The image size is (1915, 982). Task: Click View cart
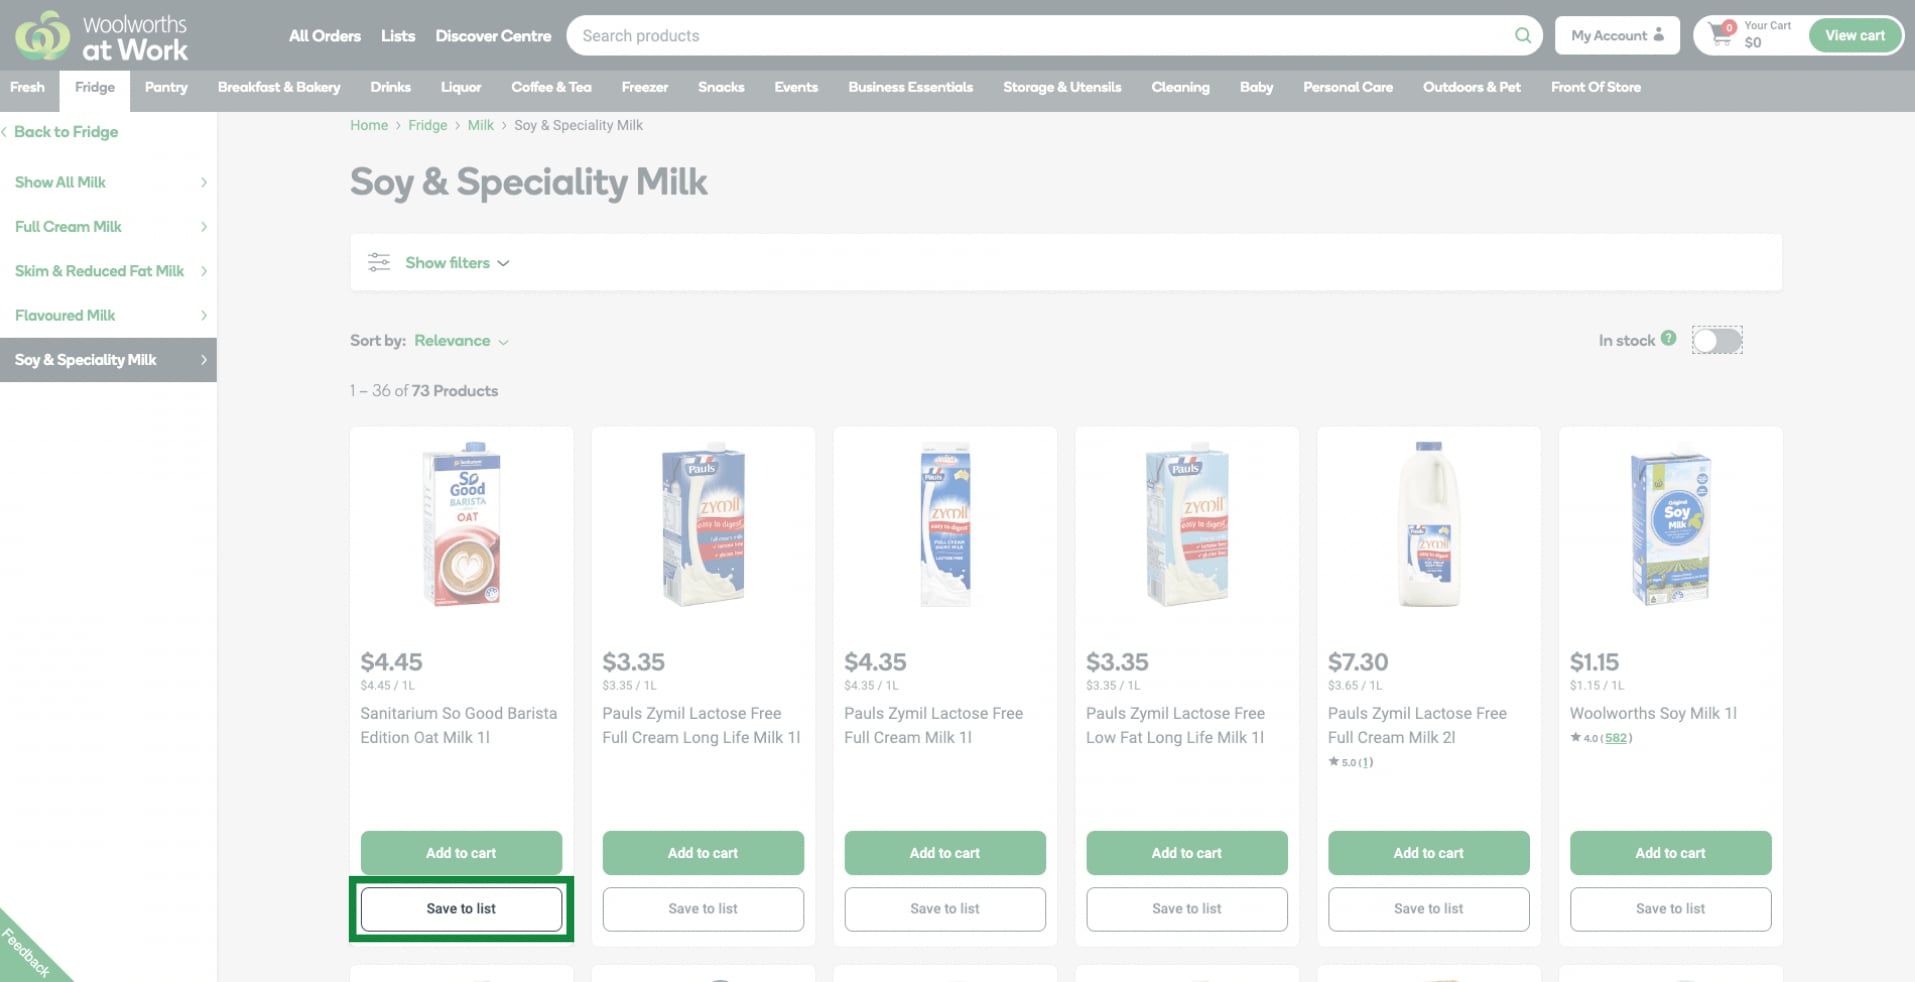point(1855,34)
